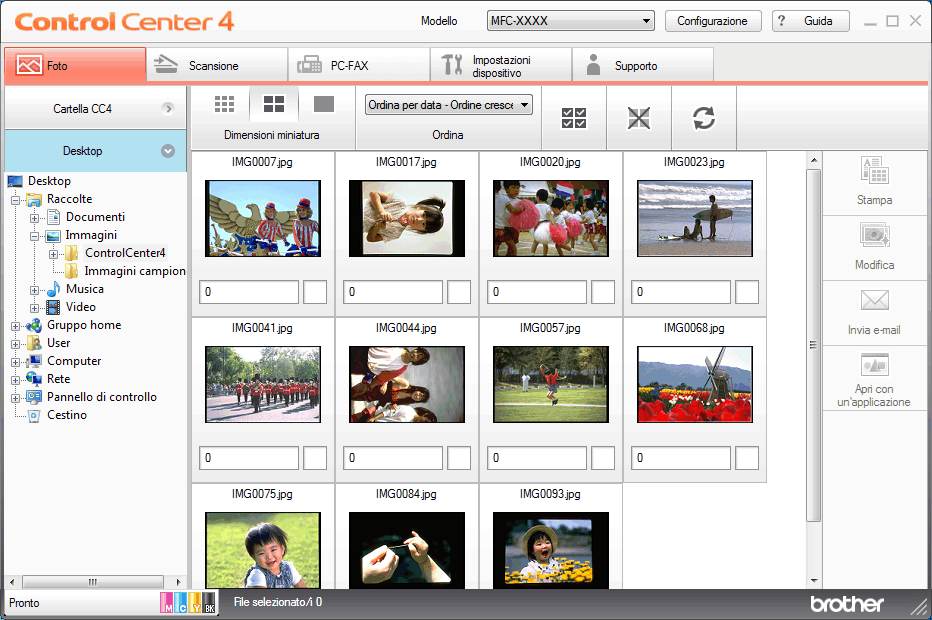Check the box for IMG0023.jpg
Viewport: 932px width, 620px height.
point(747,292)
